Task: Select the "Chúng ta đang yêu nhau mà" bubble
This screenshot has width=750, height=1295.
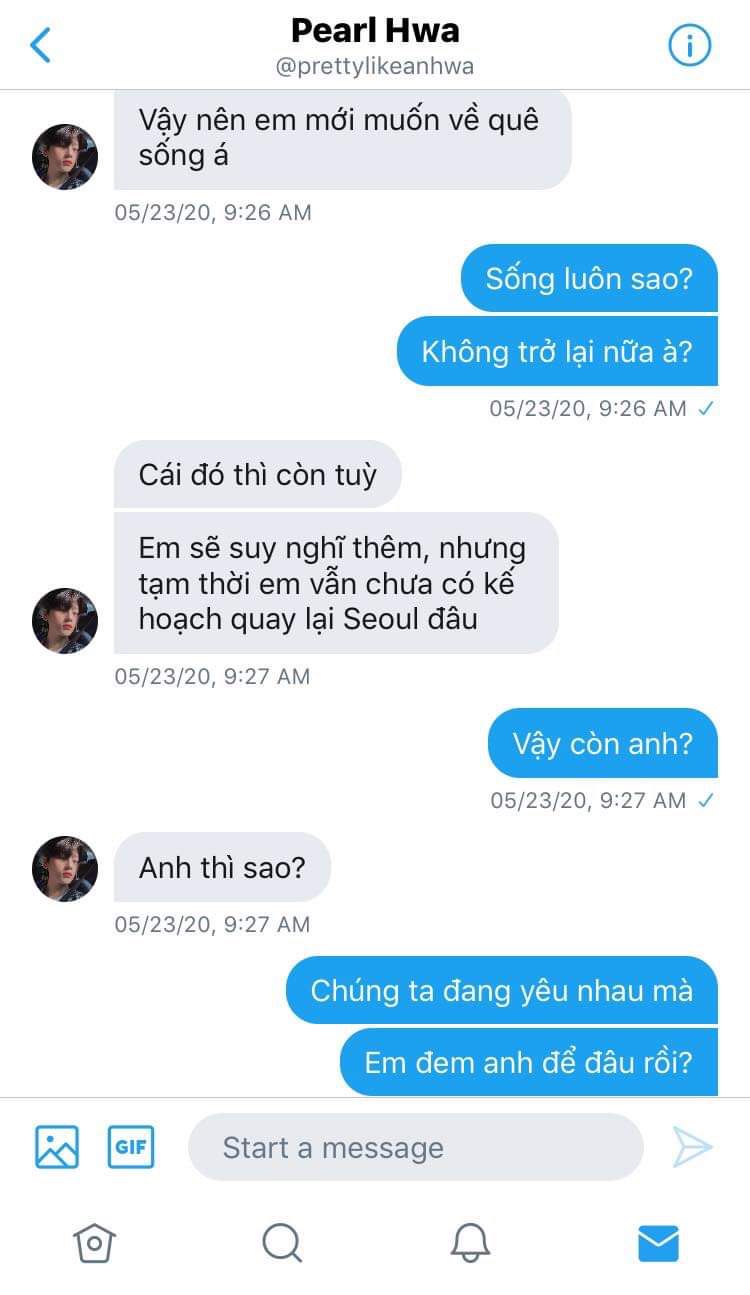Action: 502,990
